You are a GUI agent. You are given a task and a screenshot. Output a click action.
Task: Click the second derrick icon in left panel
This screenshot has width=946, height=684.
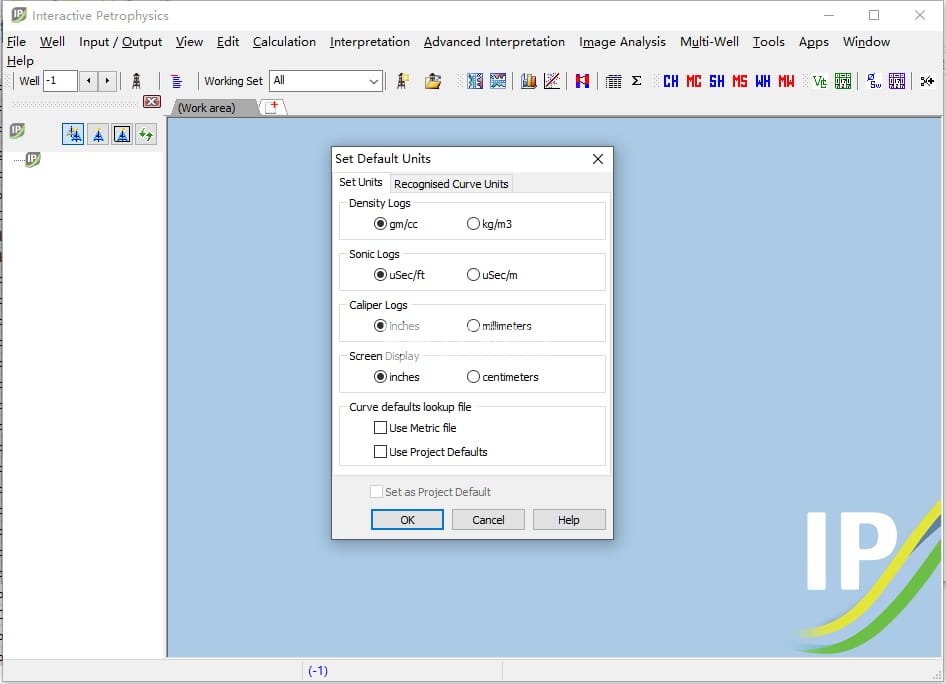click(x=98, y=134)
